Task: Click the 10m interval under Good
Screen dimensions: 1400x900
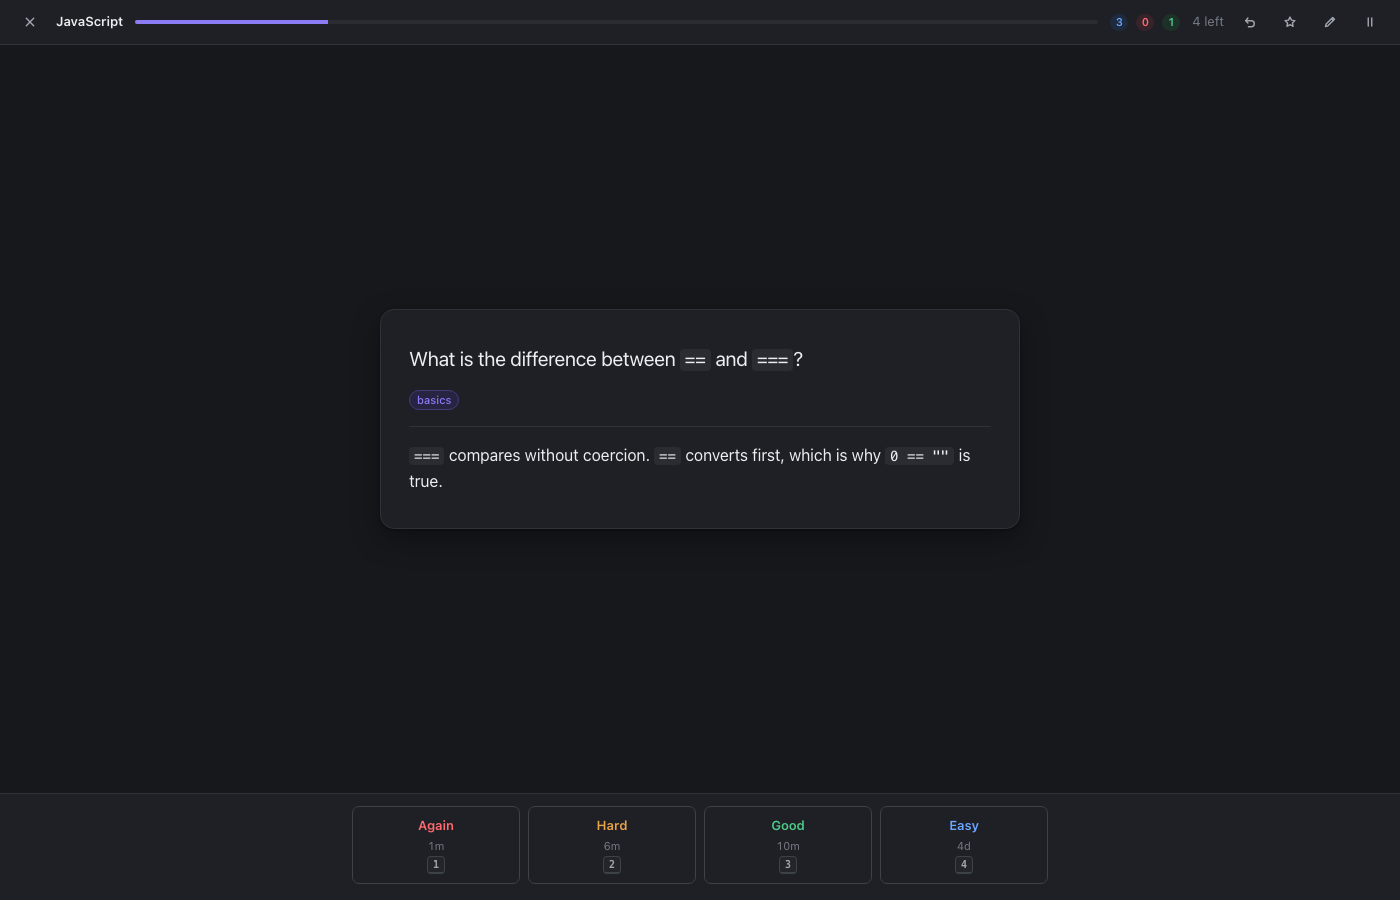Action: [x=788, y=846]
